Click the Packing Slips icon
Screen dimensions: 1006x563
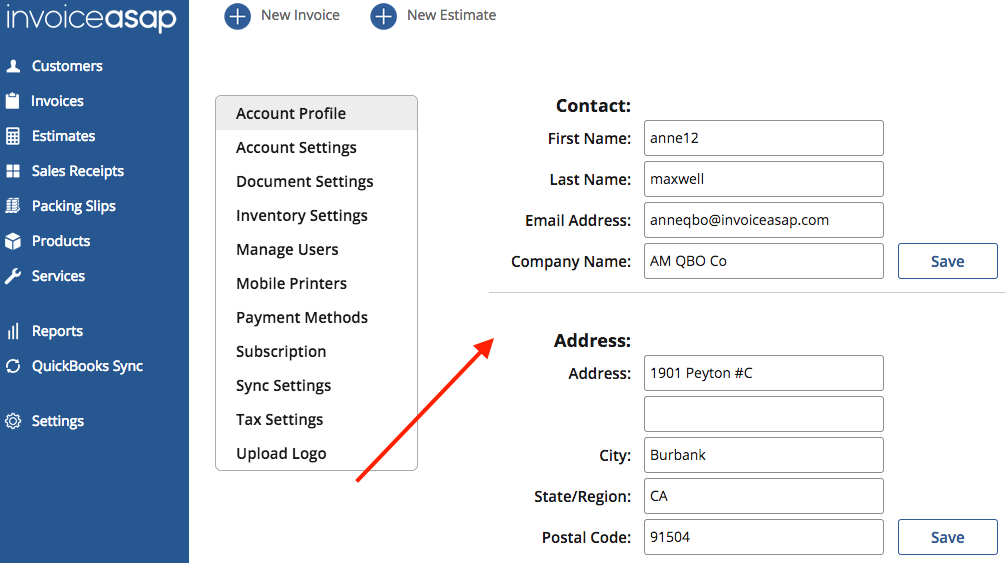tap(13, 206)
